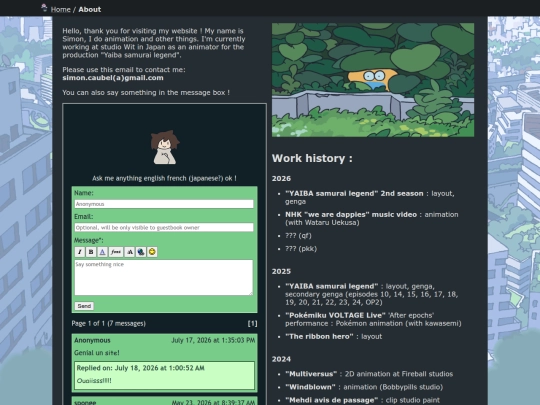
Task: Click the '"Windblown"' entry
Action: coord(310,387)
